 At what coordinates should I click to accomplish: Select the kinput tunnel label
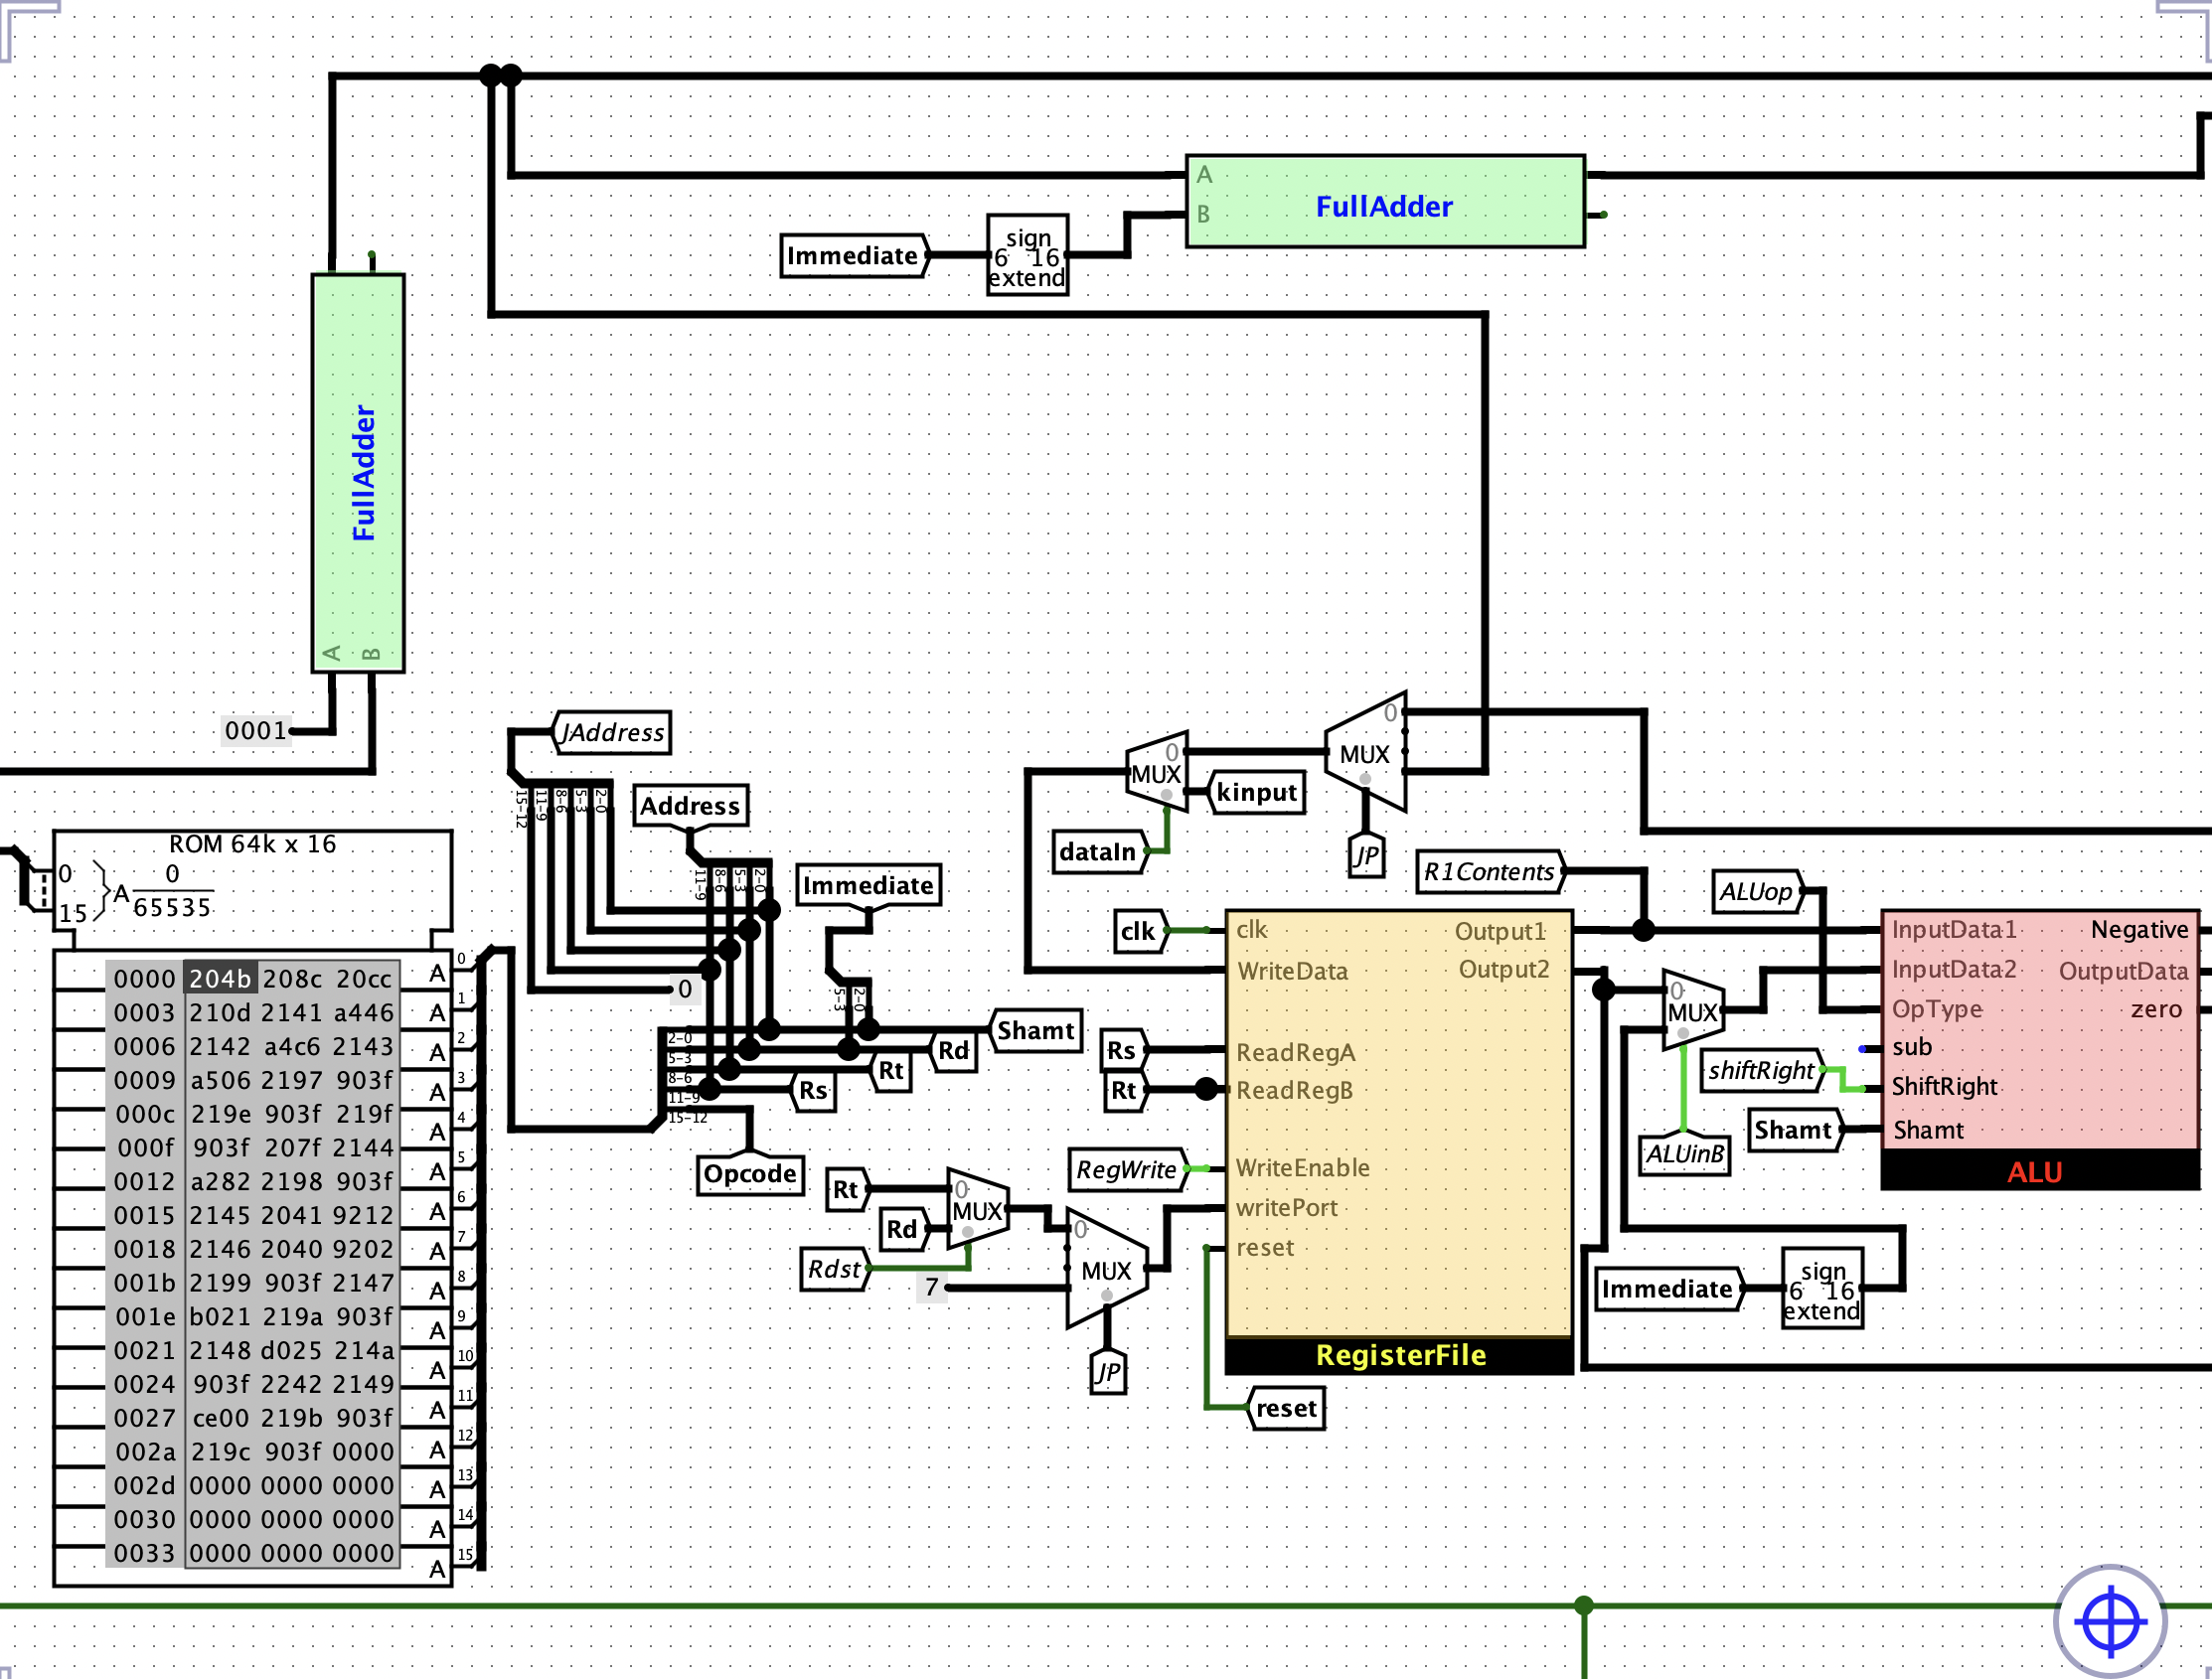click(1257, 792)
